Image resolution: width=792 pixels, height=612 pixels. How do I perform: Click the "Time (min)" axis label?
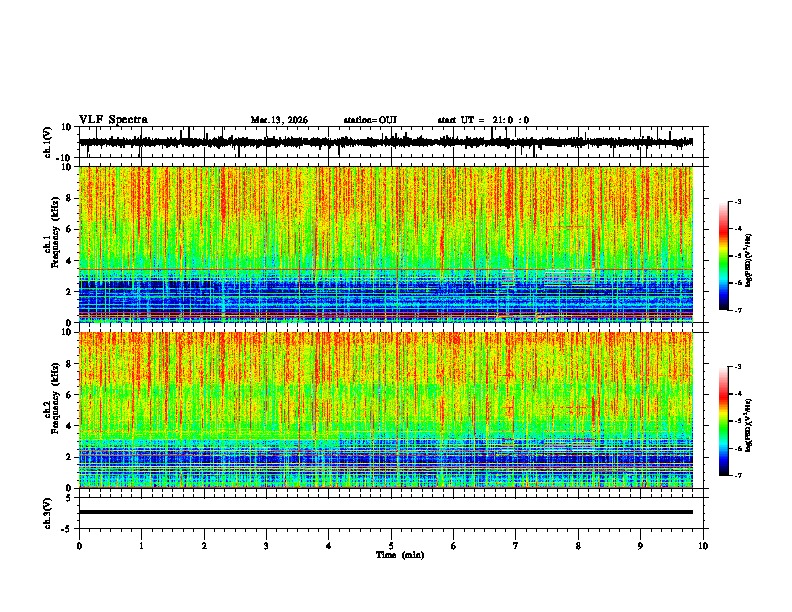click(400, 555)
